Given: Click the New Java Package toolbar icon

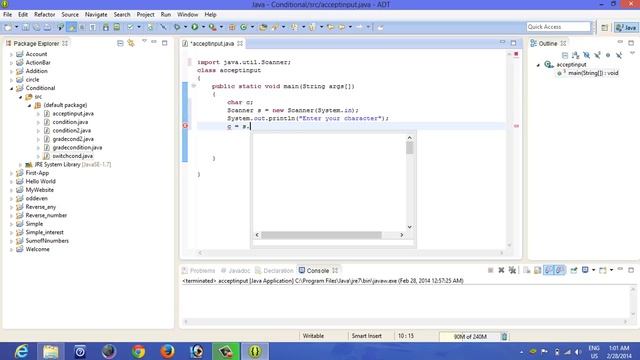Looking at the screenshot, I should click(x=232, y=27).
